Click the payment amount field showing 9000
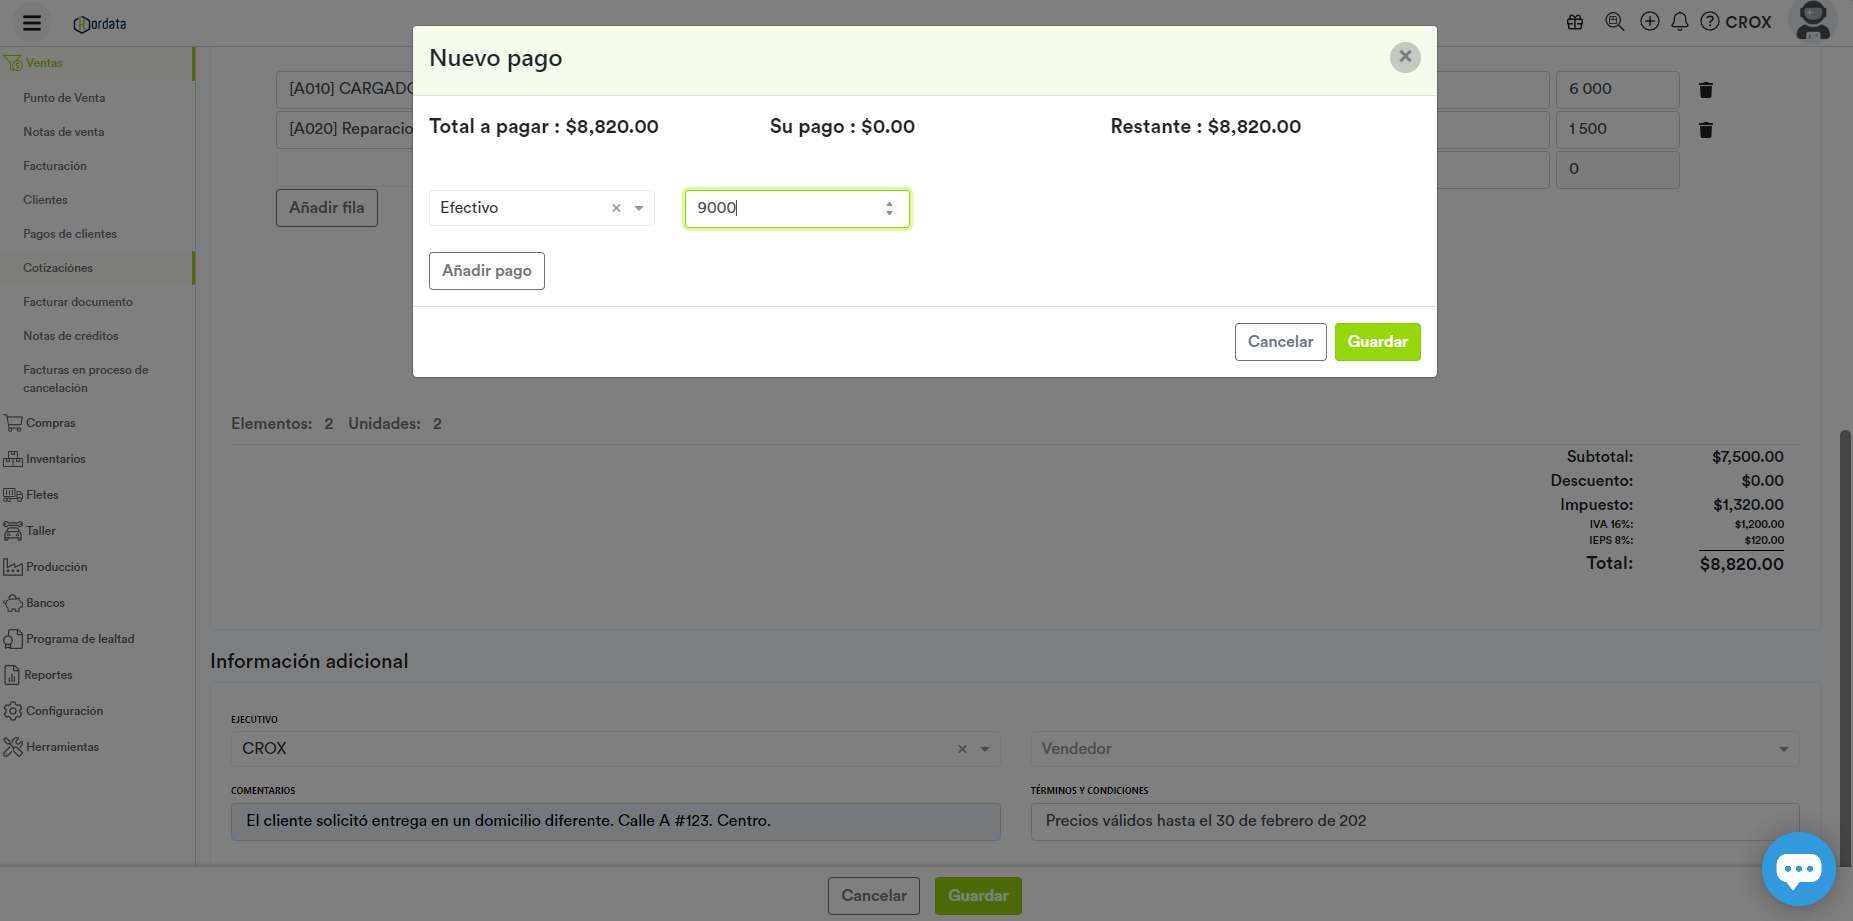This screenshot has width=1853, height=921. [x=780, y=208]
